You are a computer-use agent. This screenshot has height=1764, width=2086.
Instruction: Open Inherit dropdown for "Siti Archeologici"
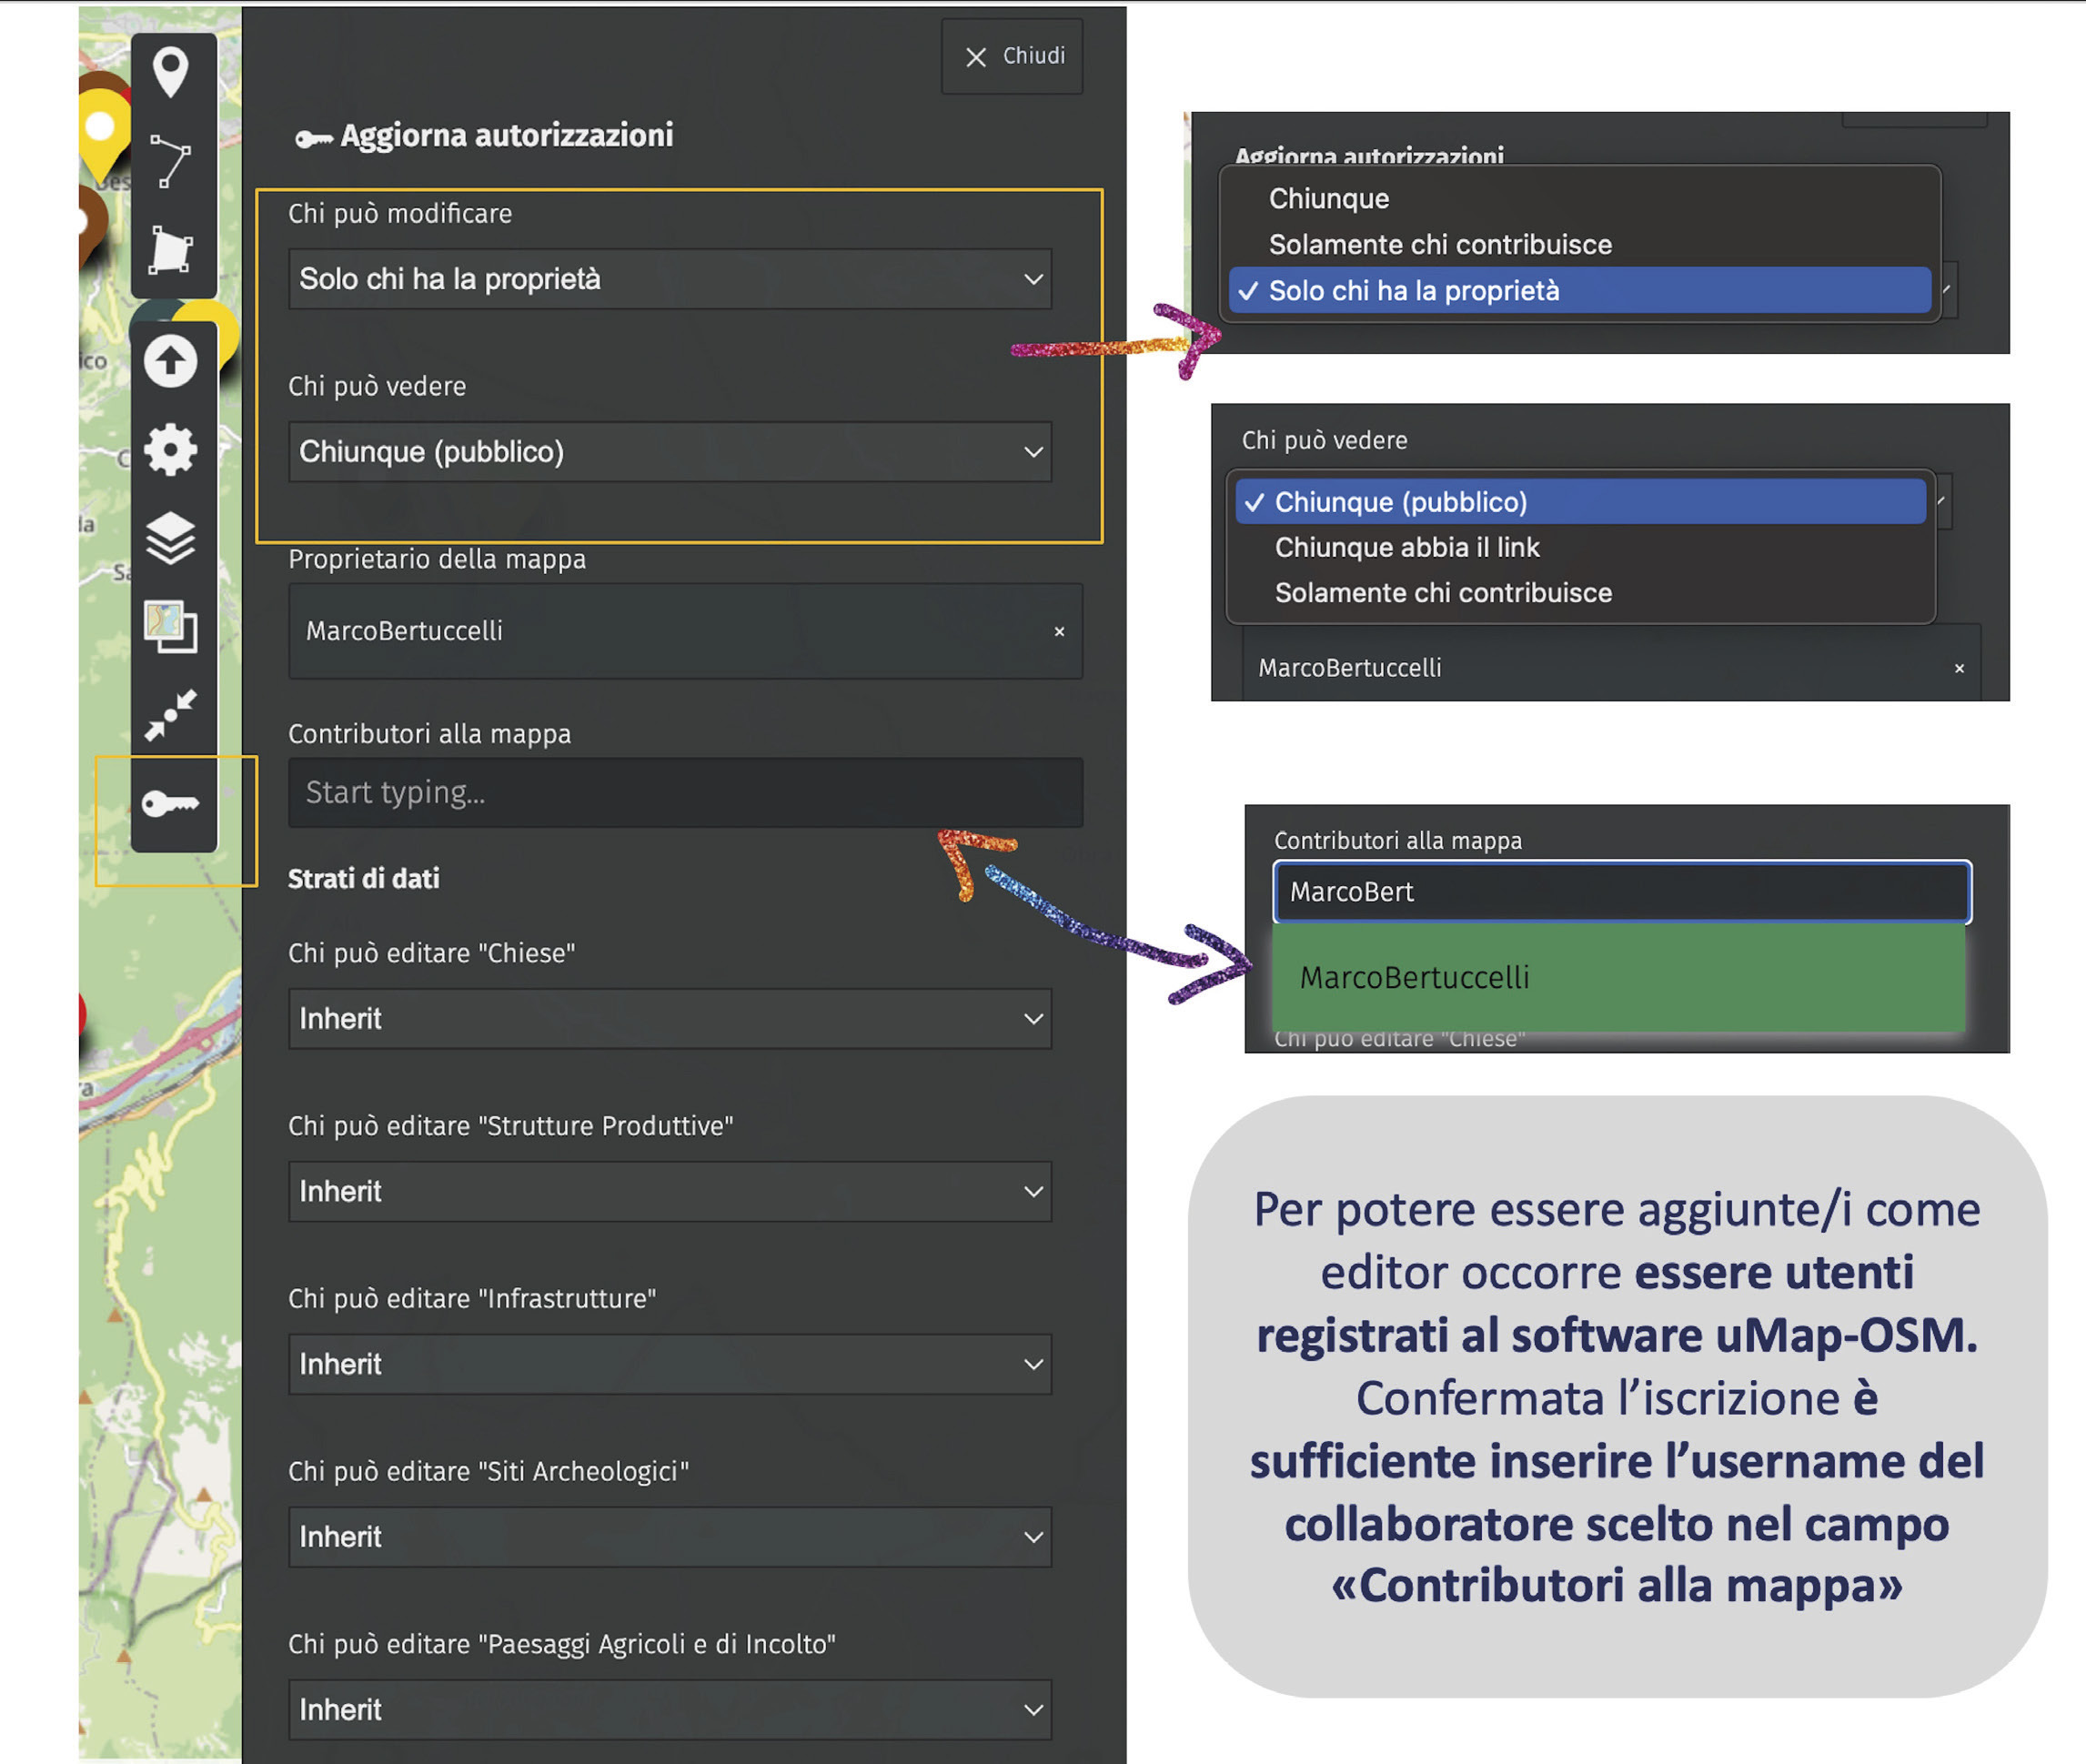[669, 1537]
